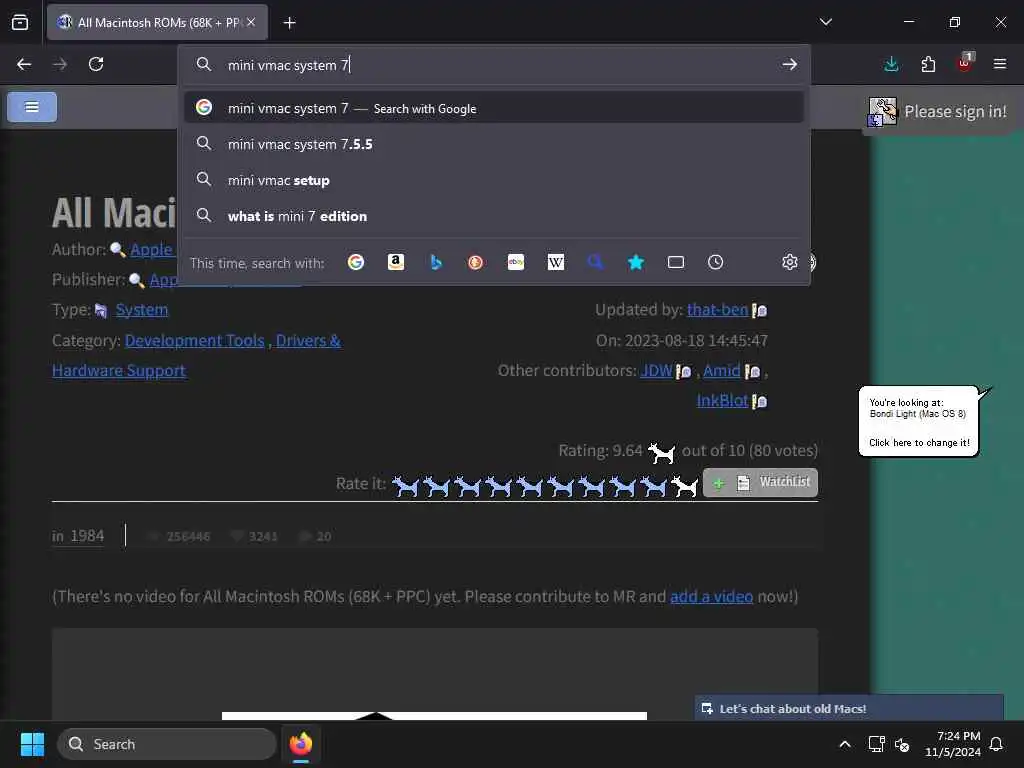This screenshot has height=768, width=1024.
Task: Select suggestion 'mini vmac system 7.5.5'
Action: [x=494, y=144]
